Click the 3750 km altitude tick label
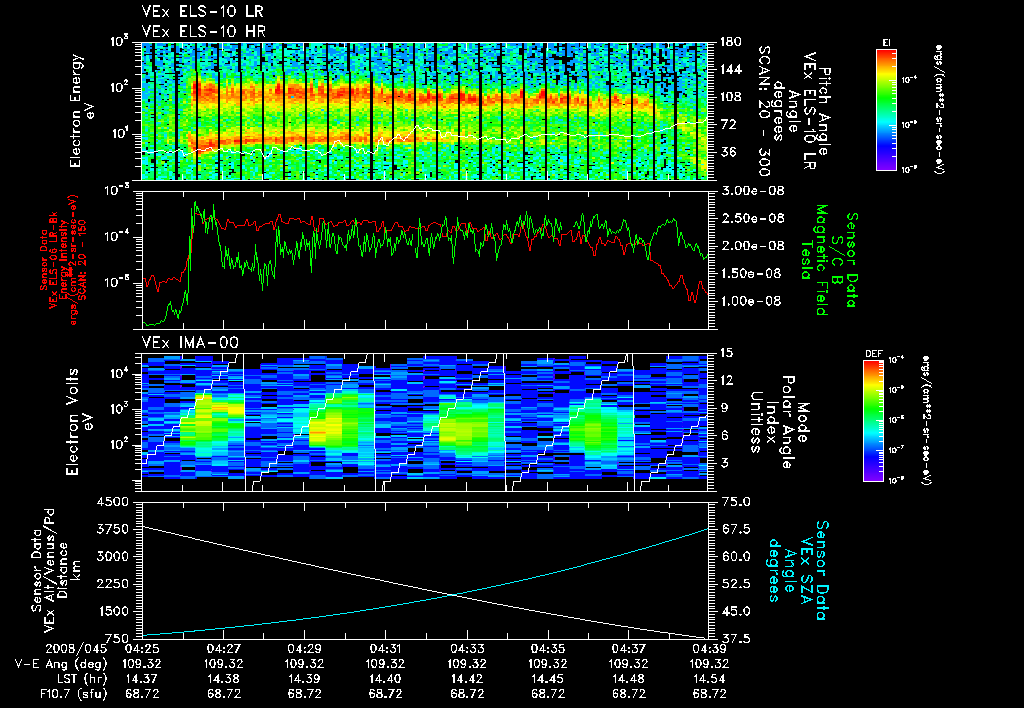The height and width of the screenshot is (708, 1024). (112, 529)
